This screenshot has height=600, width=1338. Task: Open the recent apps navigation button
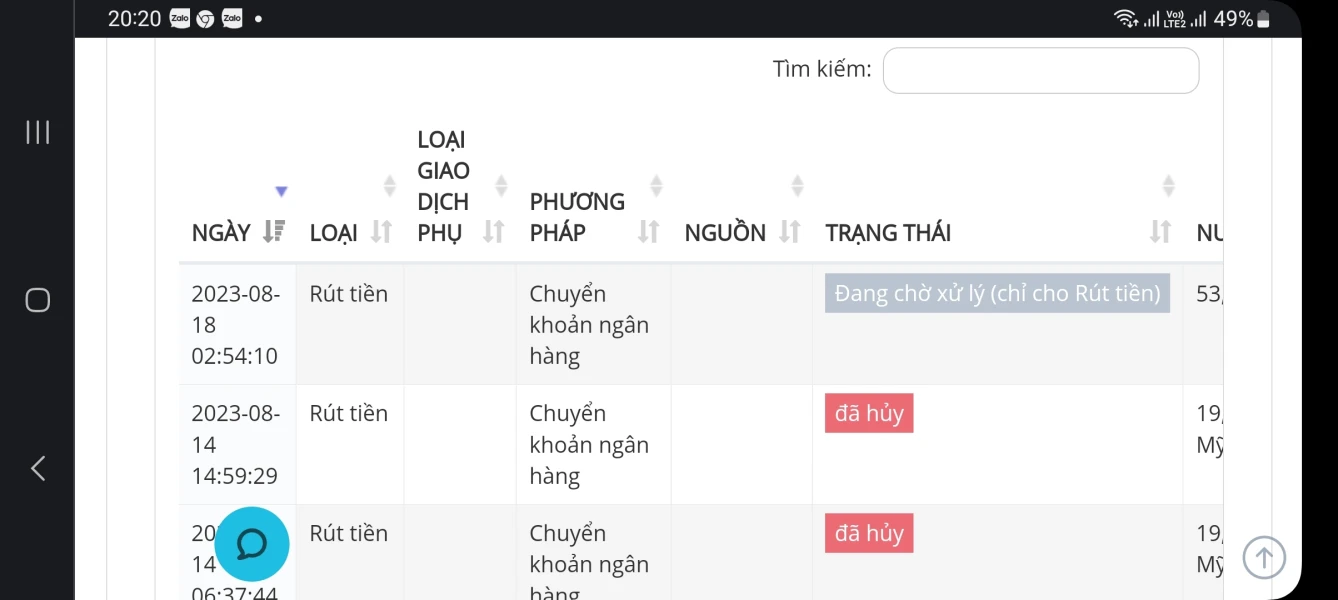click(x=38, y=132)
